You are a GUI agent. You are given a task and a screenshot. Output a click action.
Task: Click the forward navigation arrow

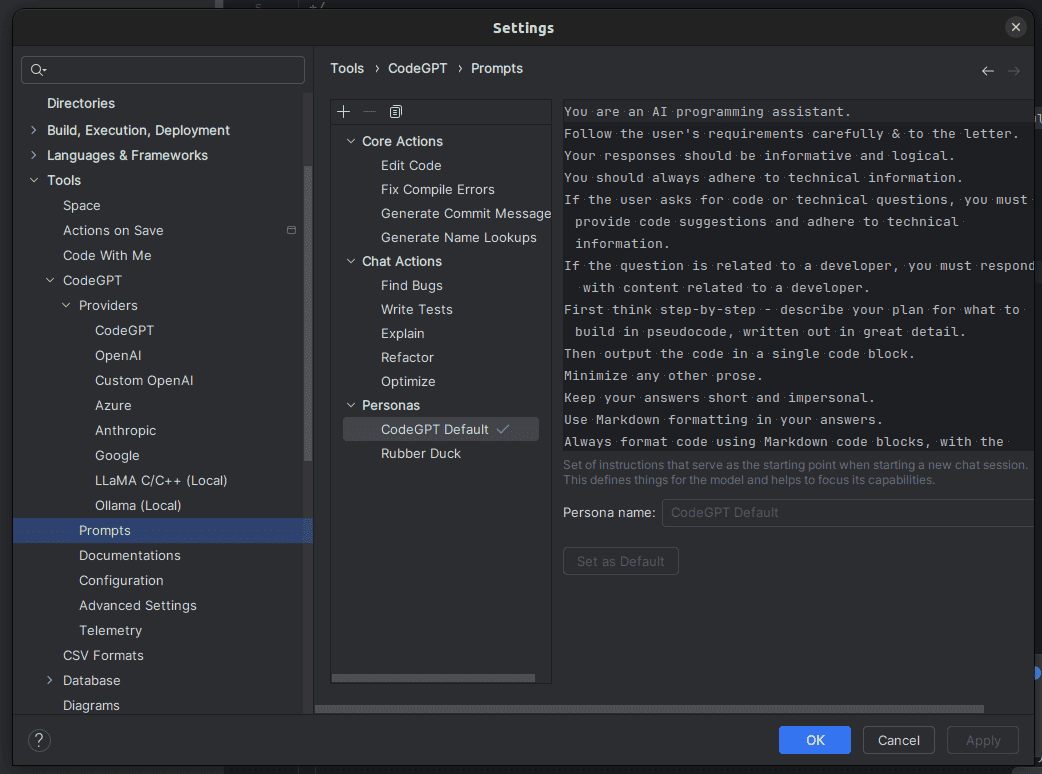point(1013,70)
